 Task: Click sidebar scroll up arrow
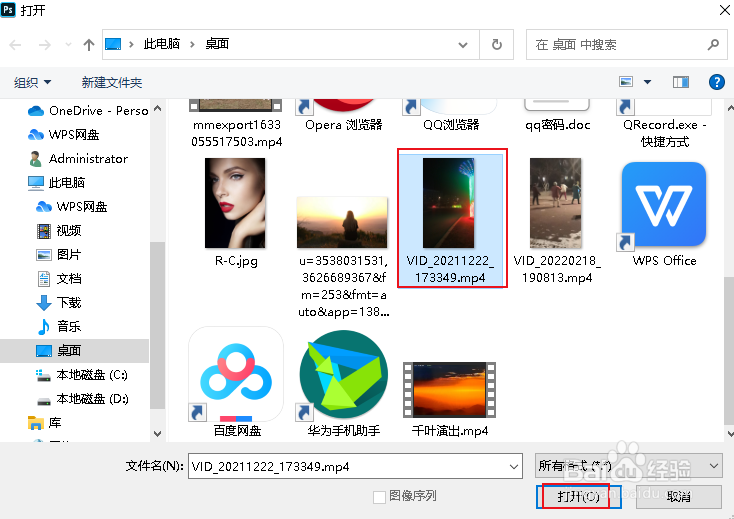(158, 108)
